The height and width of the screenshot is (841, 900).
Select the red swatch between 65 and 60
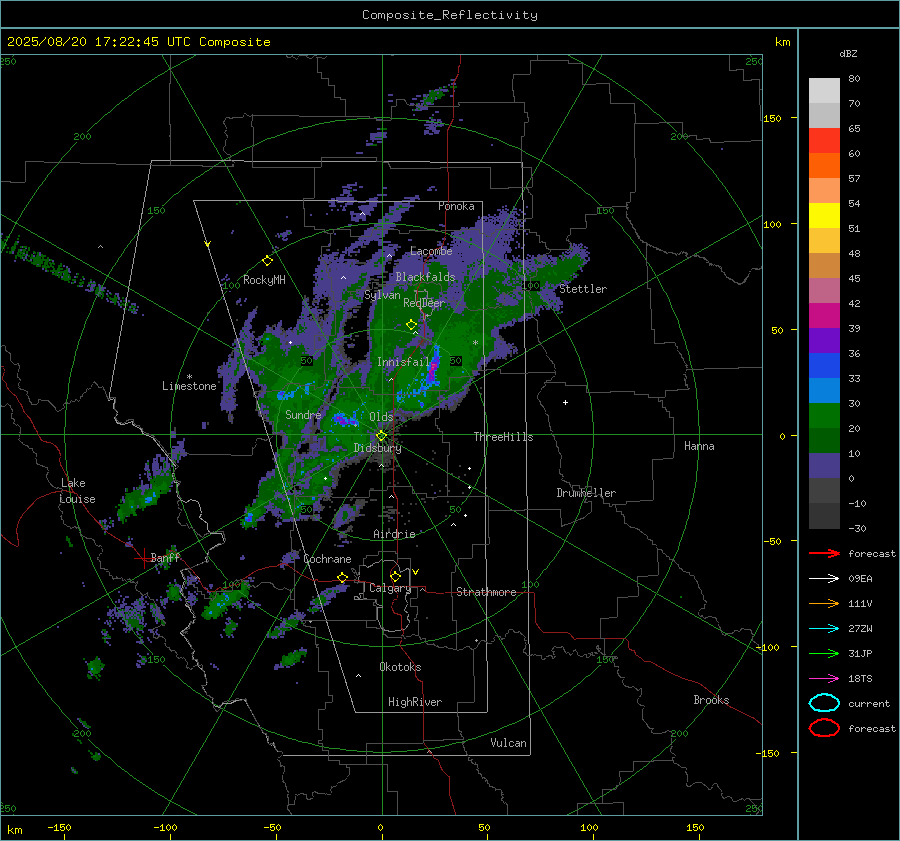[x=824, y=141]
